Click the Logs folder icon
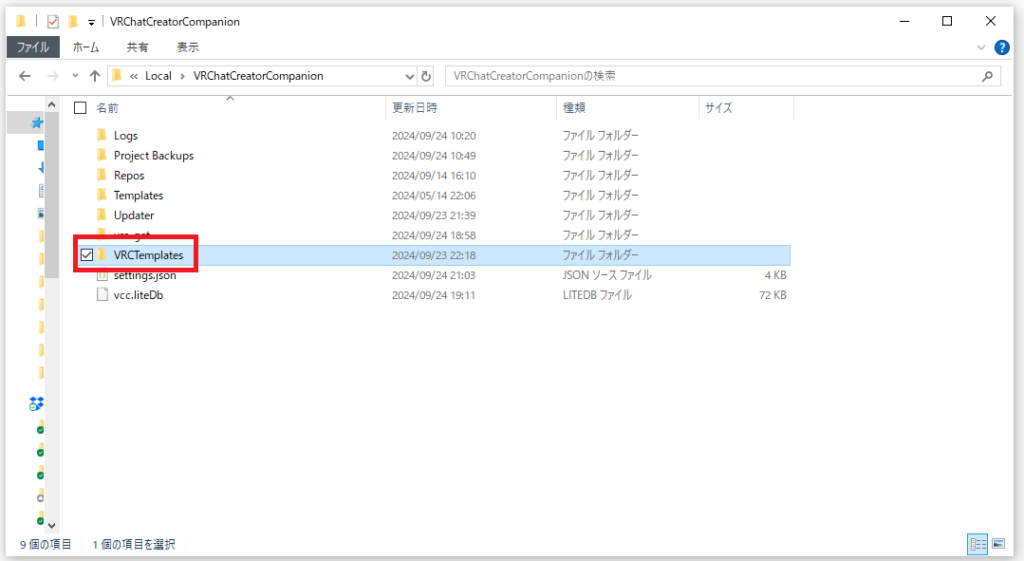This screenshot has width=1024, height=561. pos(102,135)
